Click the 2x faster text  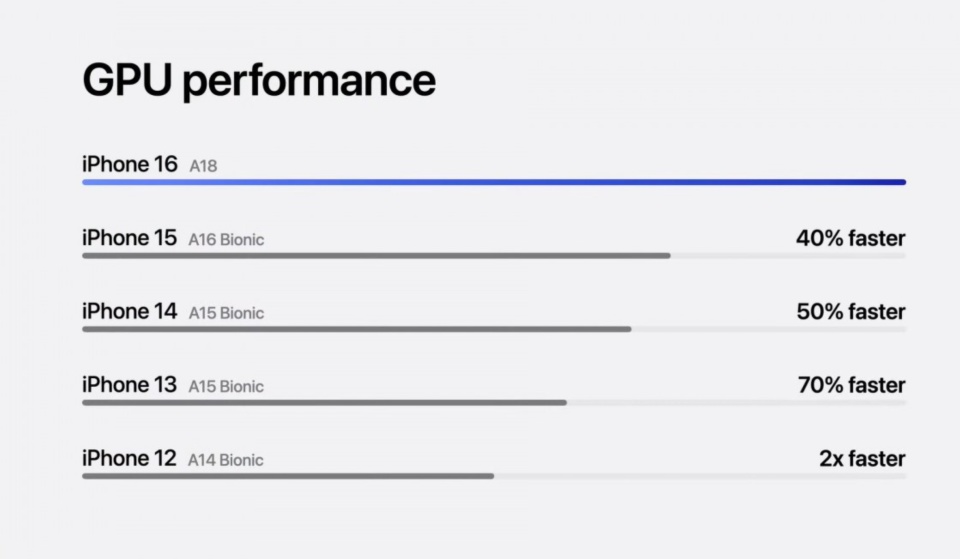(x=862, y=459)
